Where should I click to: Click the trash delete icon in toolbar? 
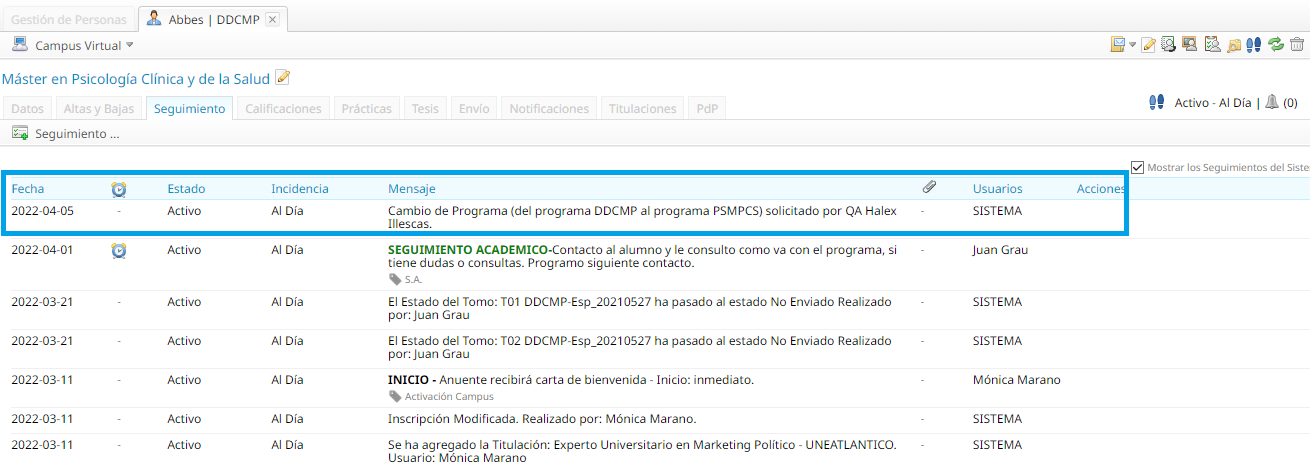click(1297, 45)
